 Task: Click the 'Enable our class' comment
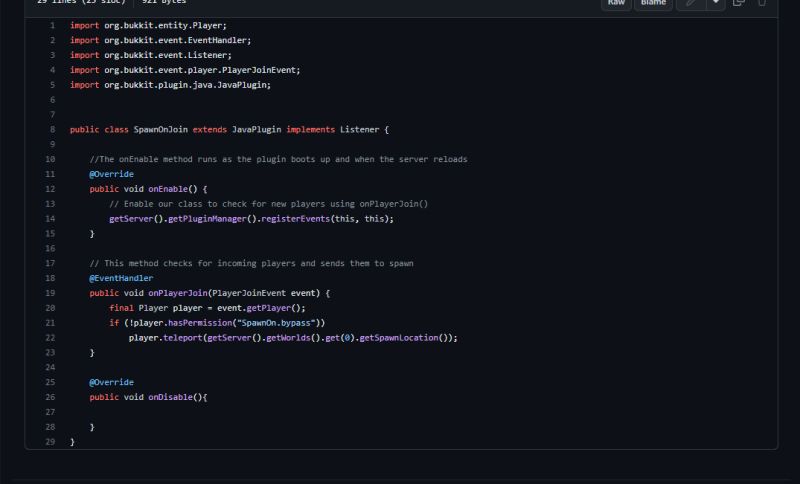click(268, 204)
